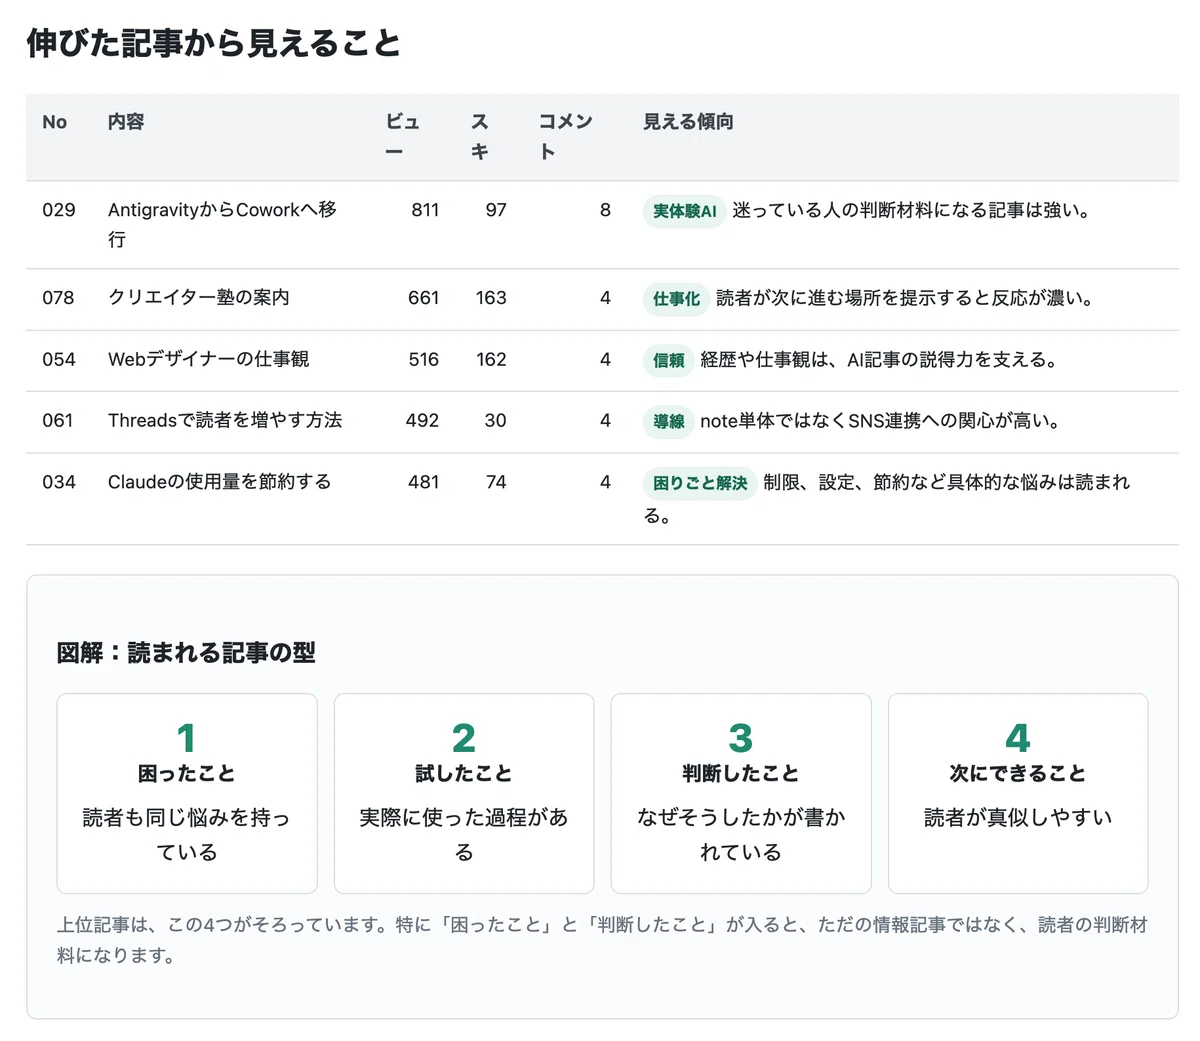
Task: Select row number 029
Action: click(59, 210)
